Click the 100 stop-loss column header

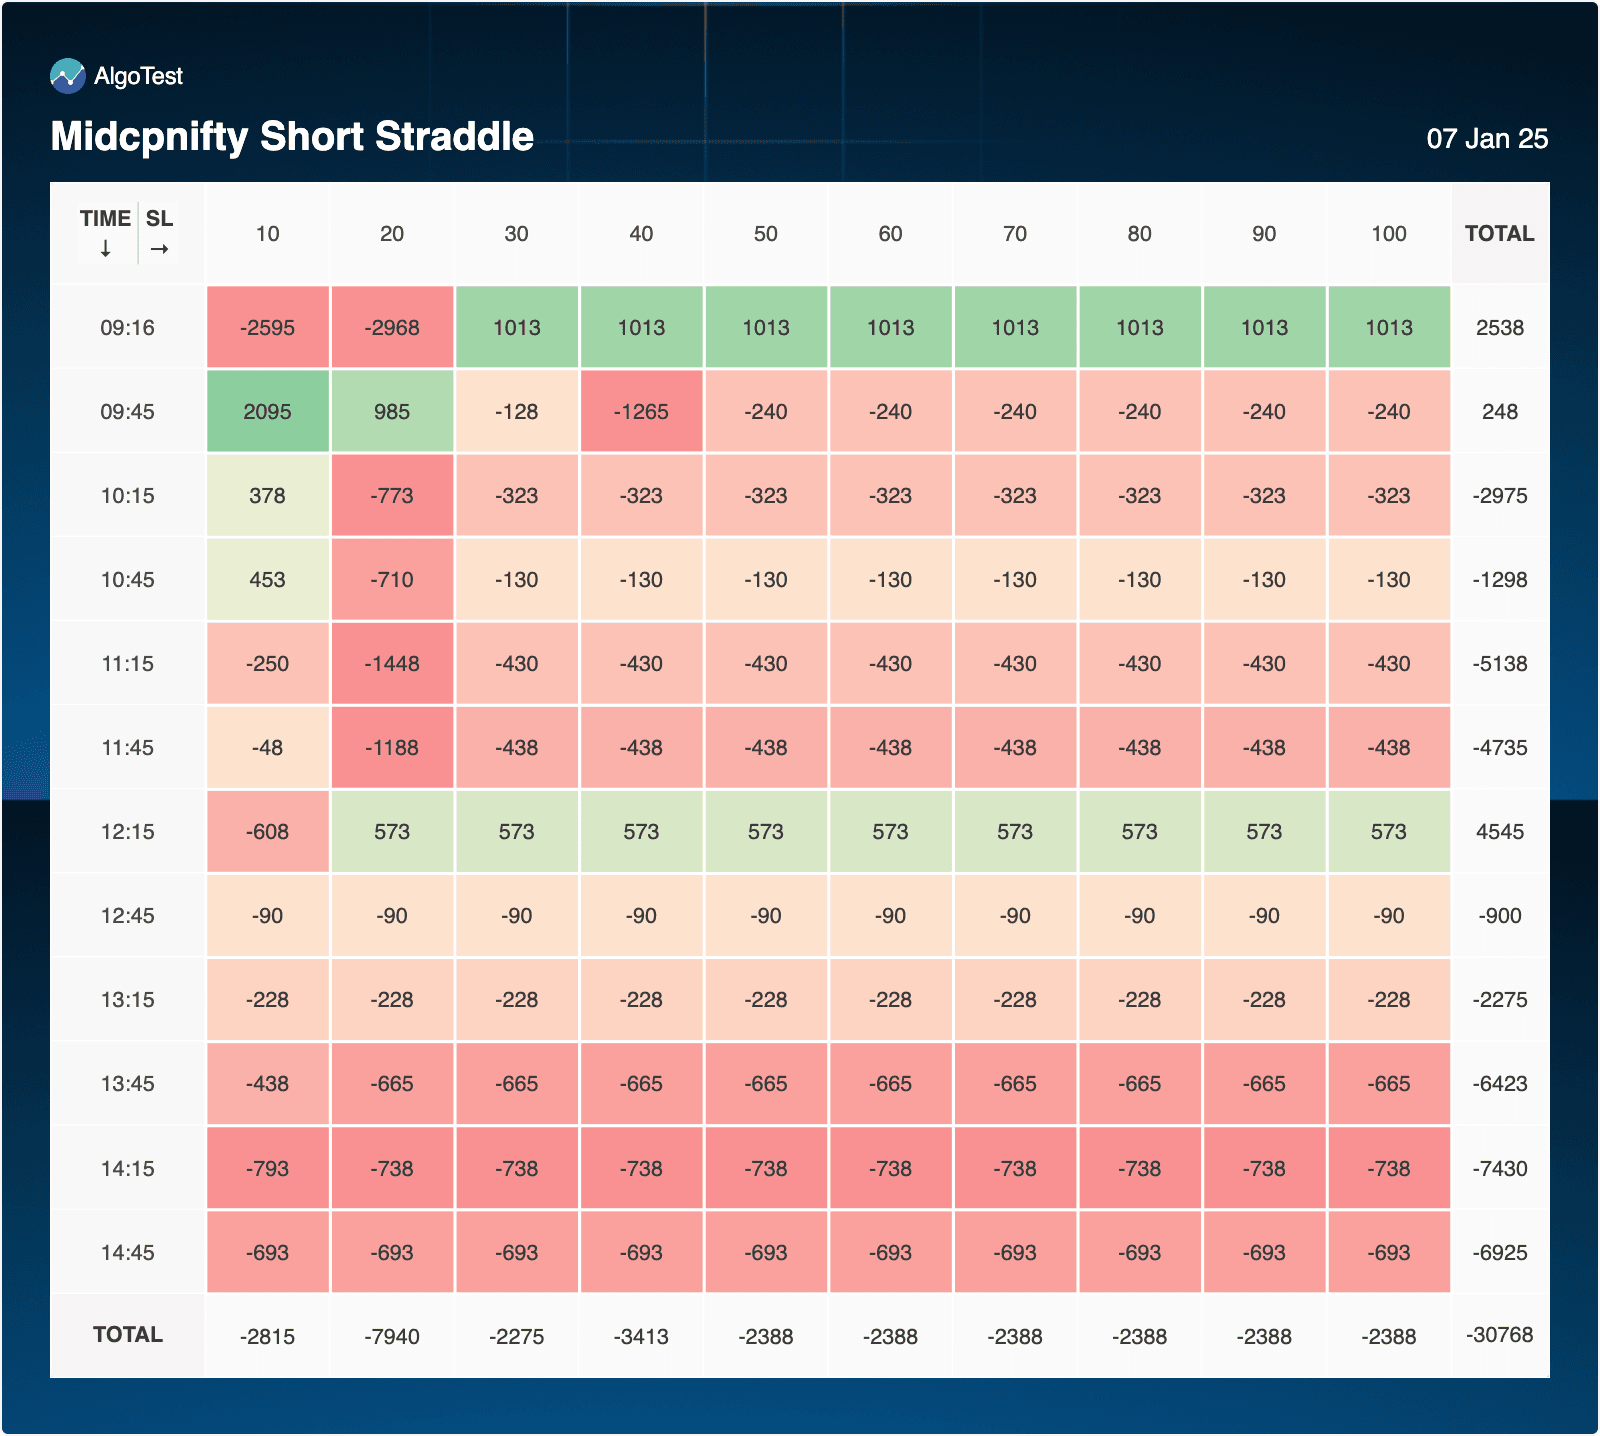pyautogui.click(x=1389, y=234)
